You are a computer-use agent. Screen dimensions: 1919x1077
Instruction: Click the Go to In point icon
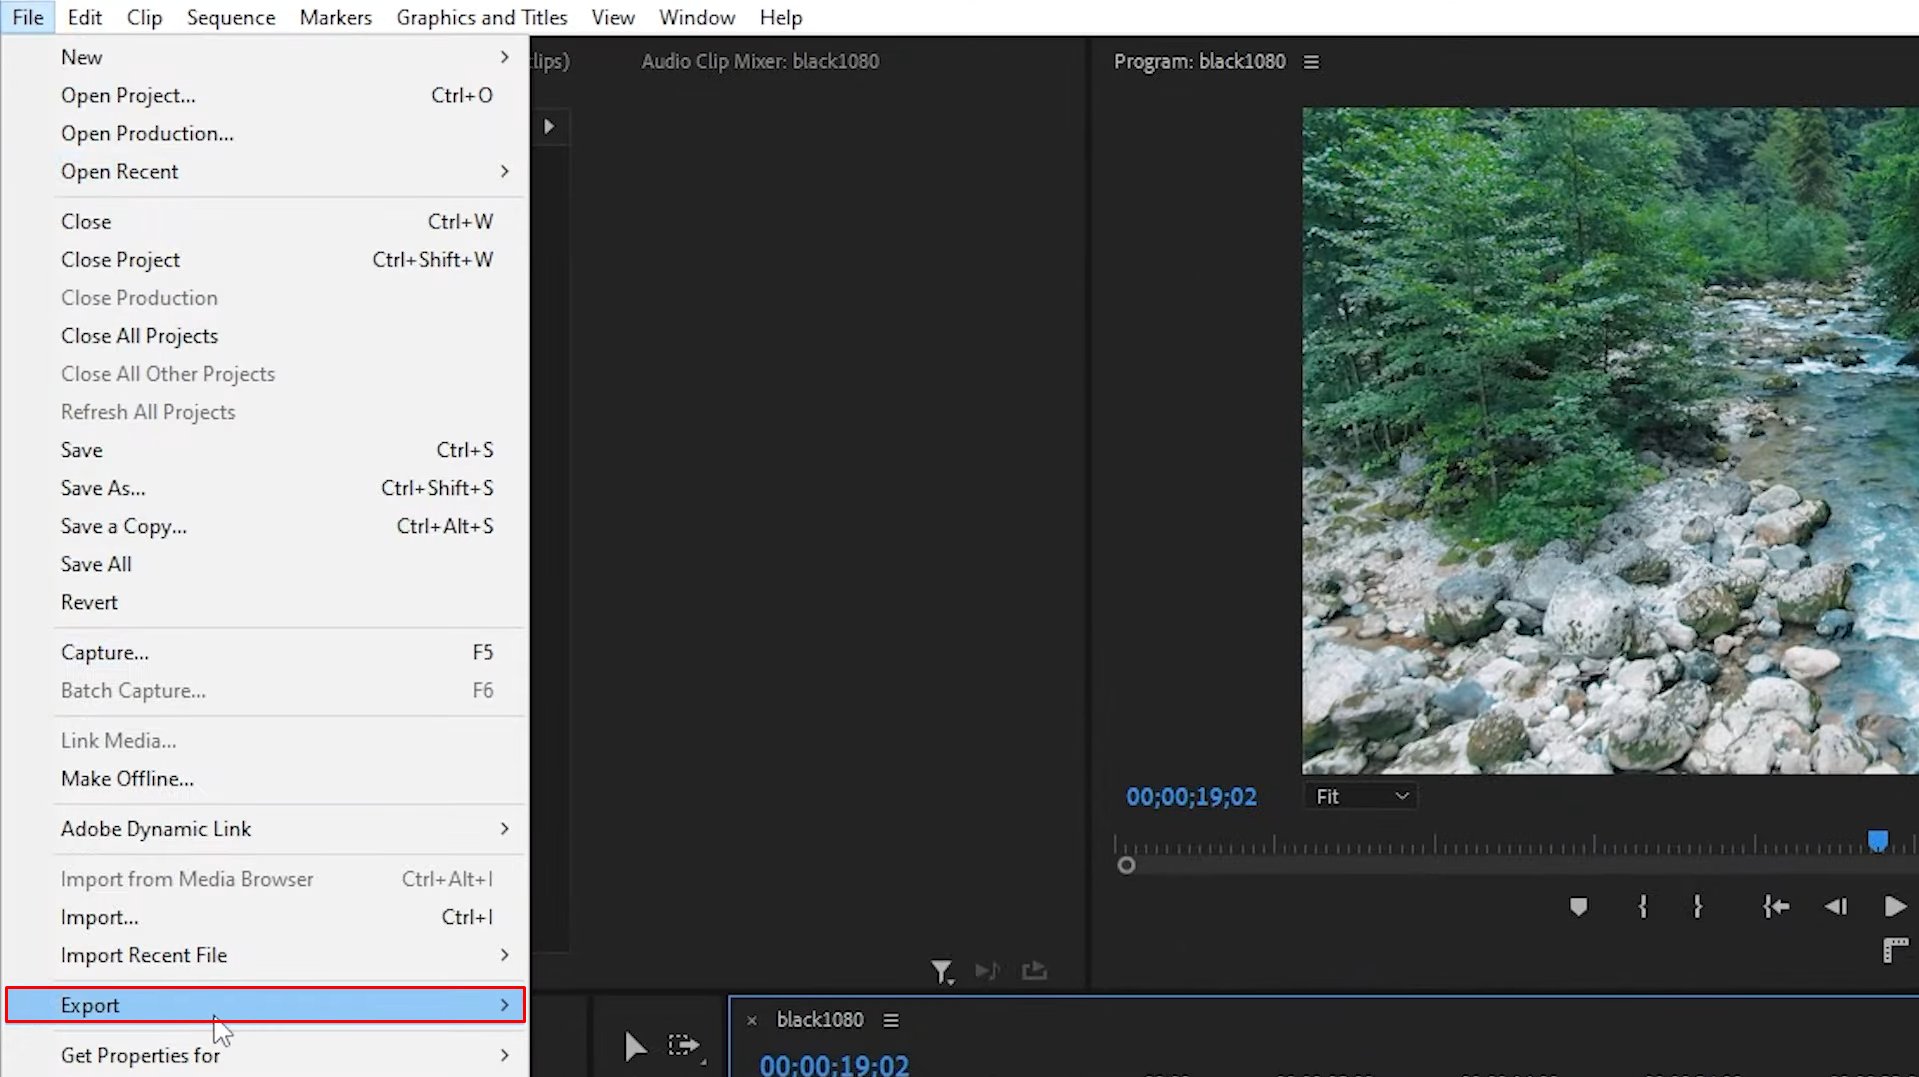coord(1775,907)
